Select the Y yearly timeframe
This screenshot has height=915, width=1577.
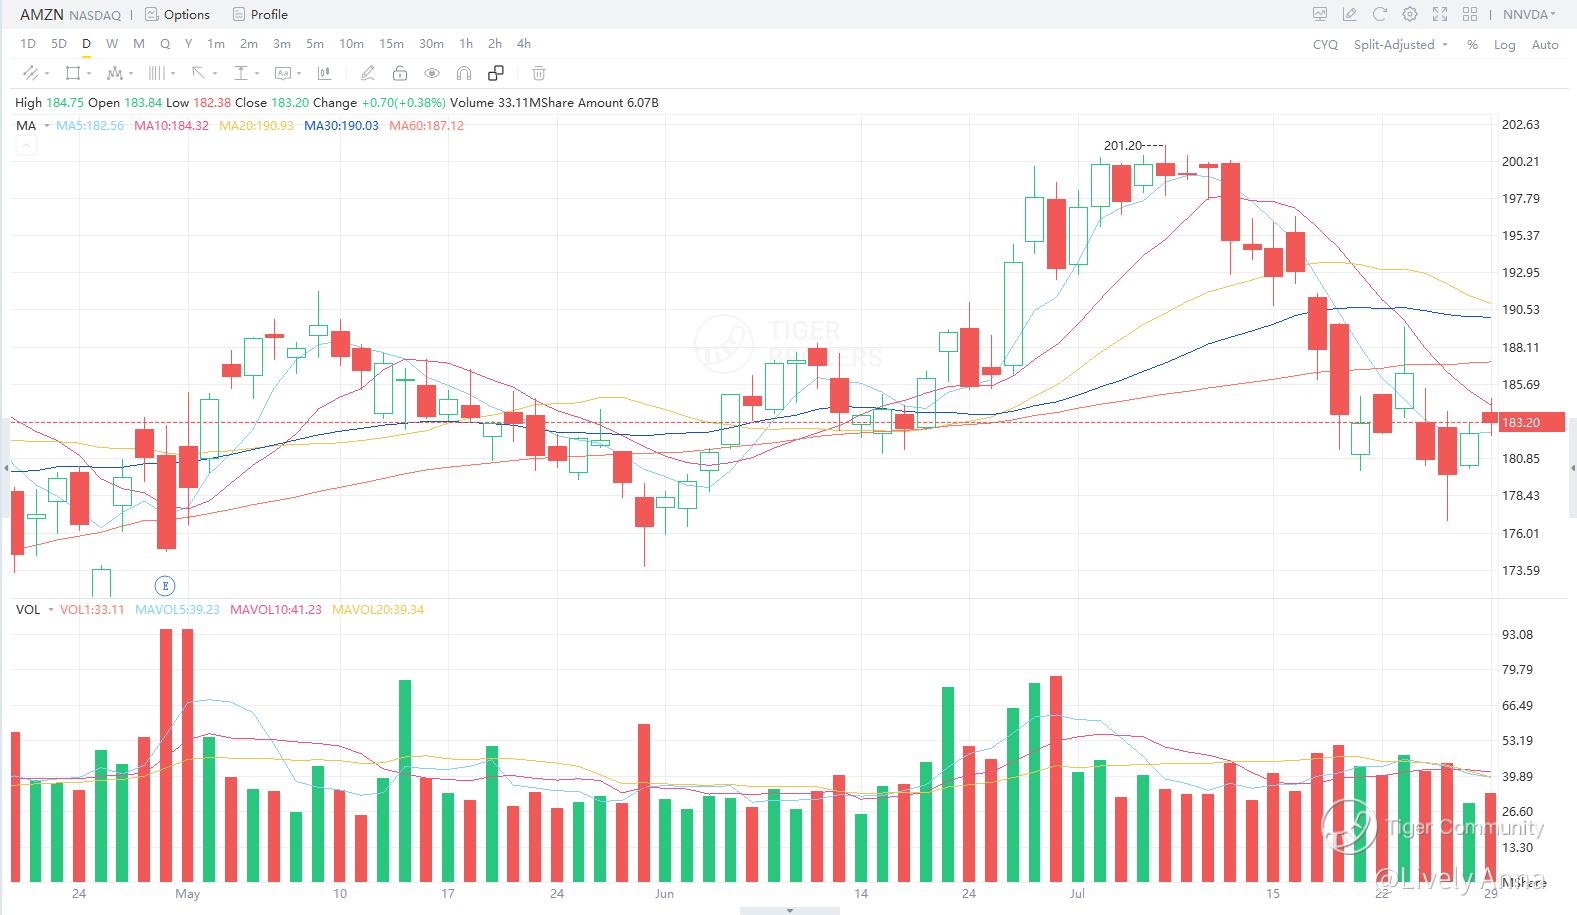click(188, 44)
